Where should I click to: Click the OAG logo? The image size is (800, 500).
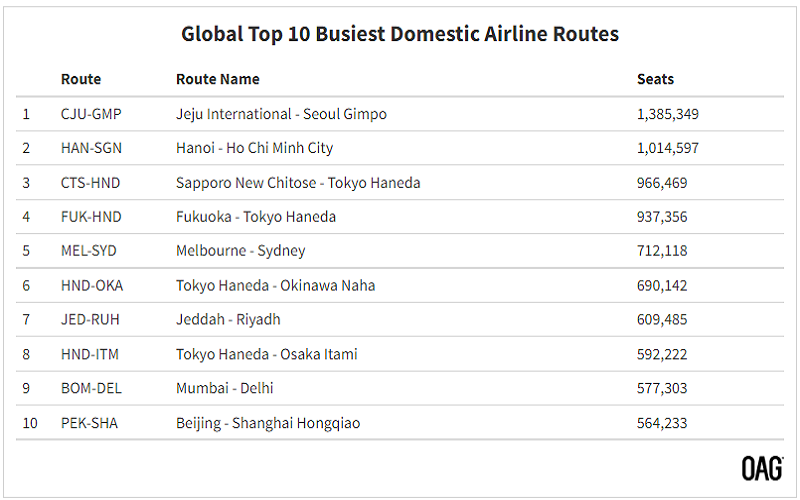point(762,468)
